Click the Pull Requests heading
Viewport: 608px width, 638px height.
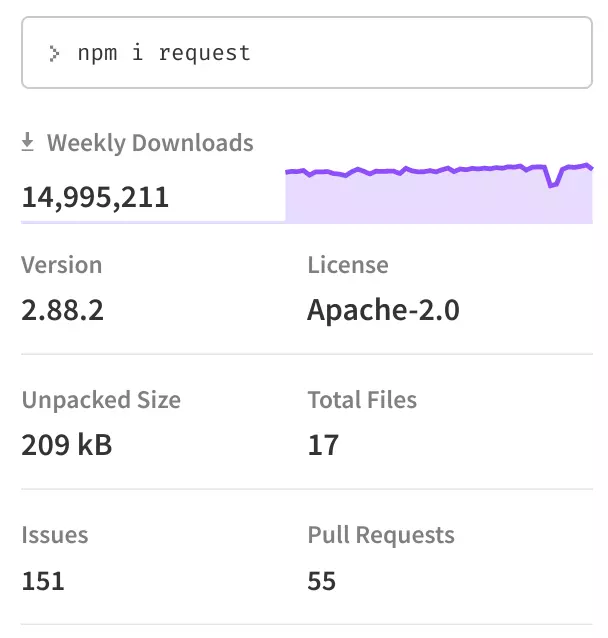click(x=381, y=535)
